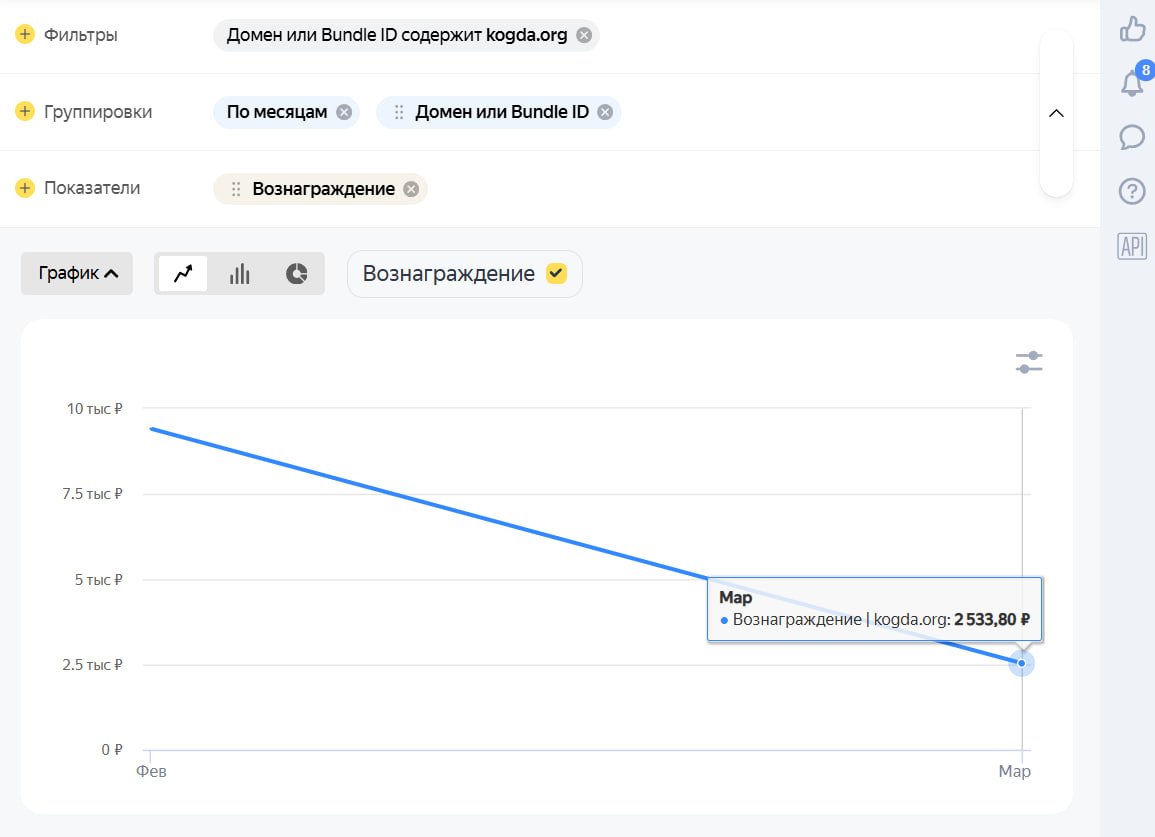Open chart settings sliders icon
The height and width of the screenshot is (837, 1155).
(x=1029, y=362)
